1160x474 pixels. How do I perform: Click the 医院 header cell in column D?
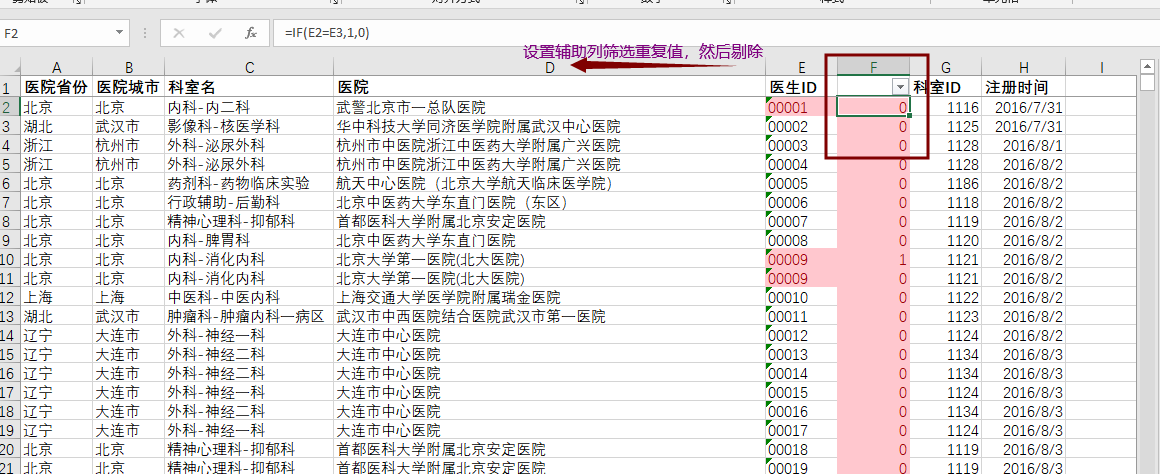(x=550, y=87)
